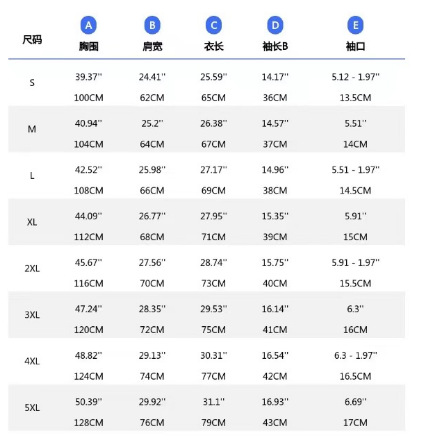Click the 66CM shoulder value for L
The image size is (430, 440).
click(152, 191)
